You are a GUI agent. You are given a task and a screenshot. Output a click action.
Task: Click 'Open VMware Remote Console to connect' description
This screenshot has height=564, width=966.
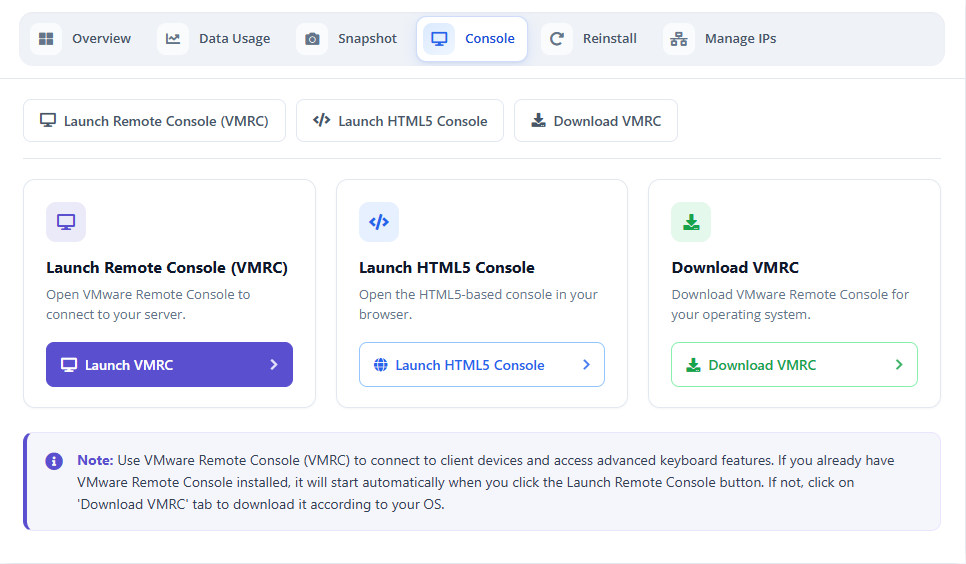click(148, 304)
